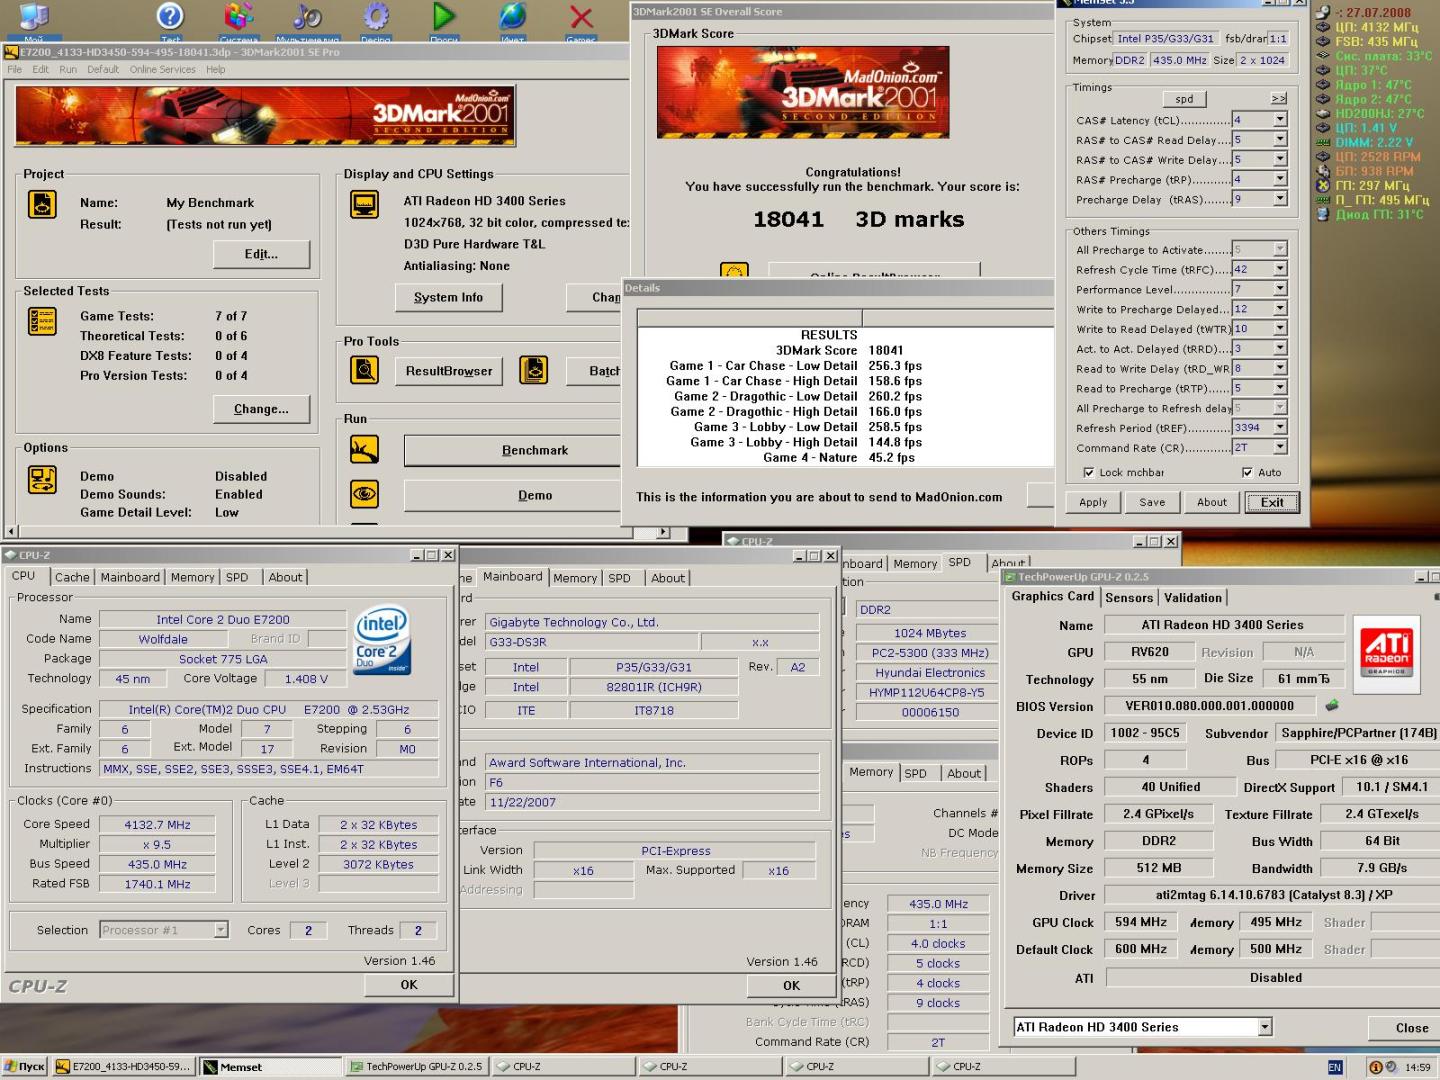Open the My Computer desktop icon
The height and width of the screenshot is (1080, 1440).
coord(34,18)
